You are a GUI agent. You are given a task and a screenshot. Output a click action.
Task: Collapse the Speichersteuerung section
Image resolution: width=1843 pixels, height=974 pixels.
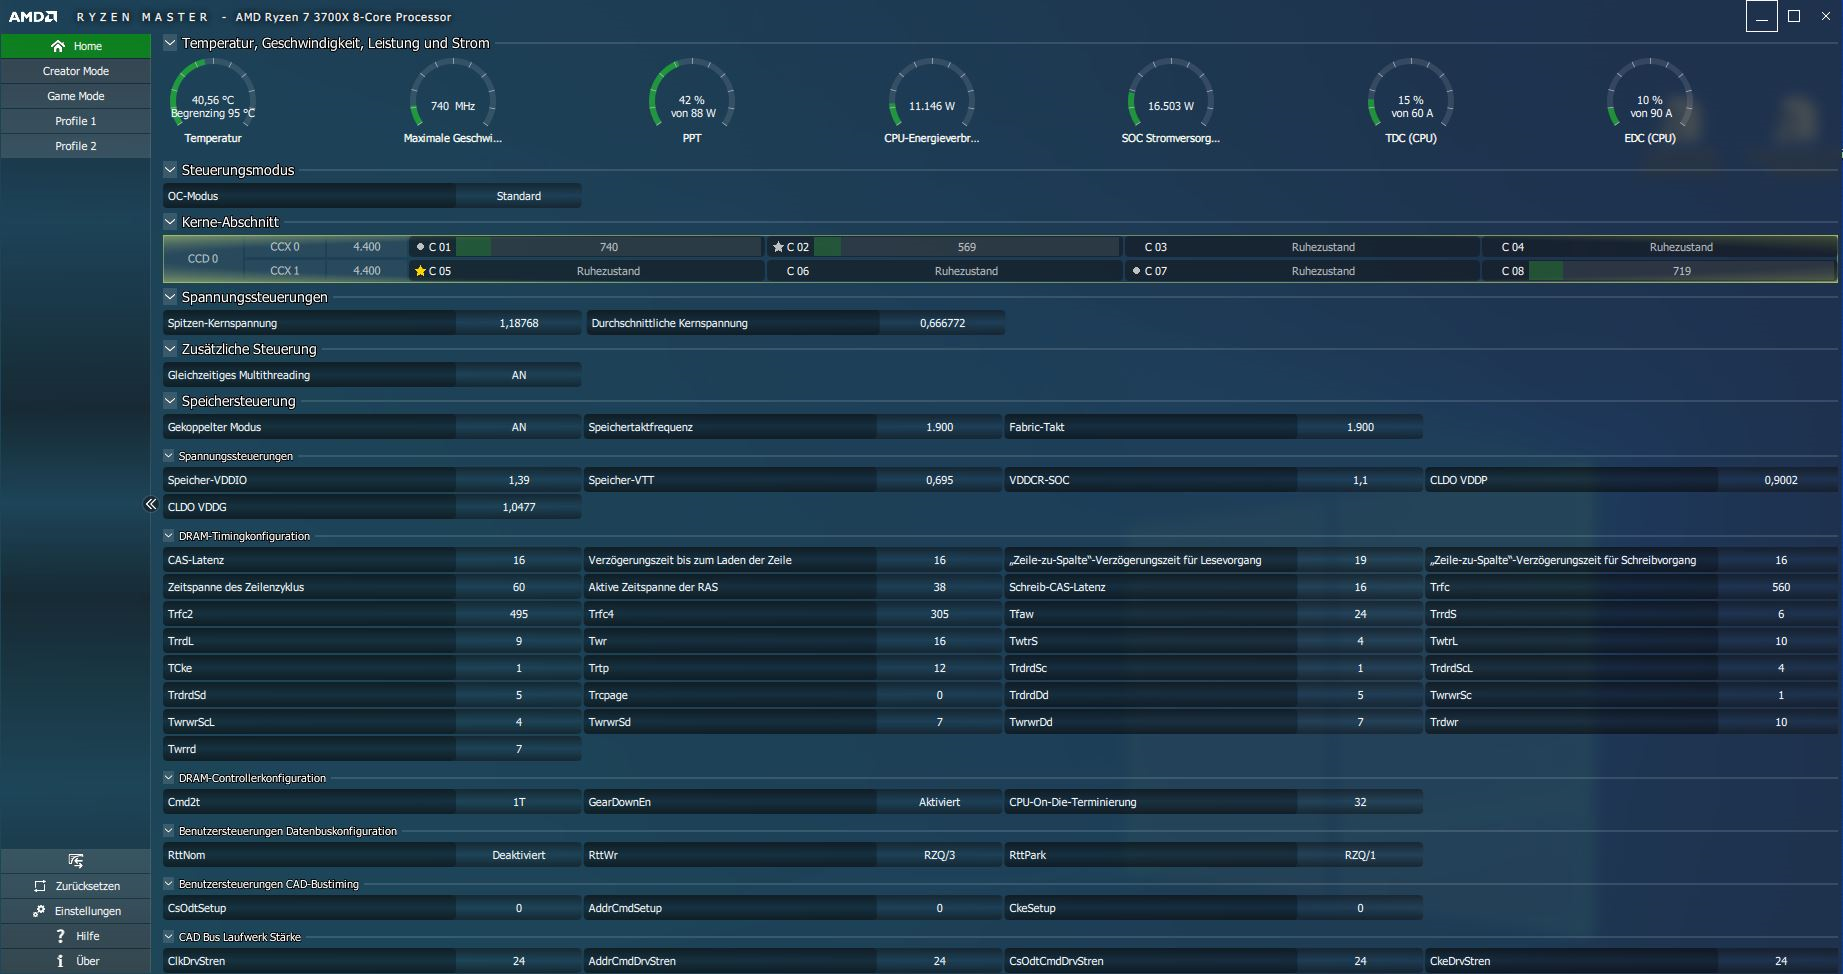pos(170,401)
